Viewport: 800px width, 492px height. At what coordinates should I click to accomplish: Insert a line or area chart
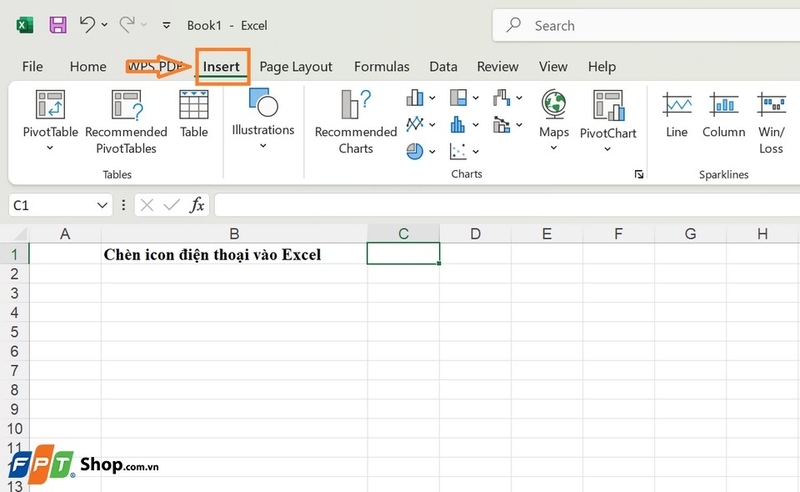tap(415, 124)
